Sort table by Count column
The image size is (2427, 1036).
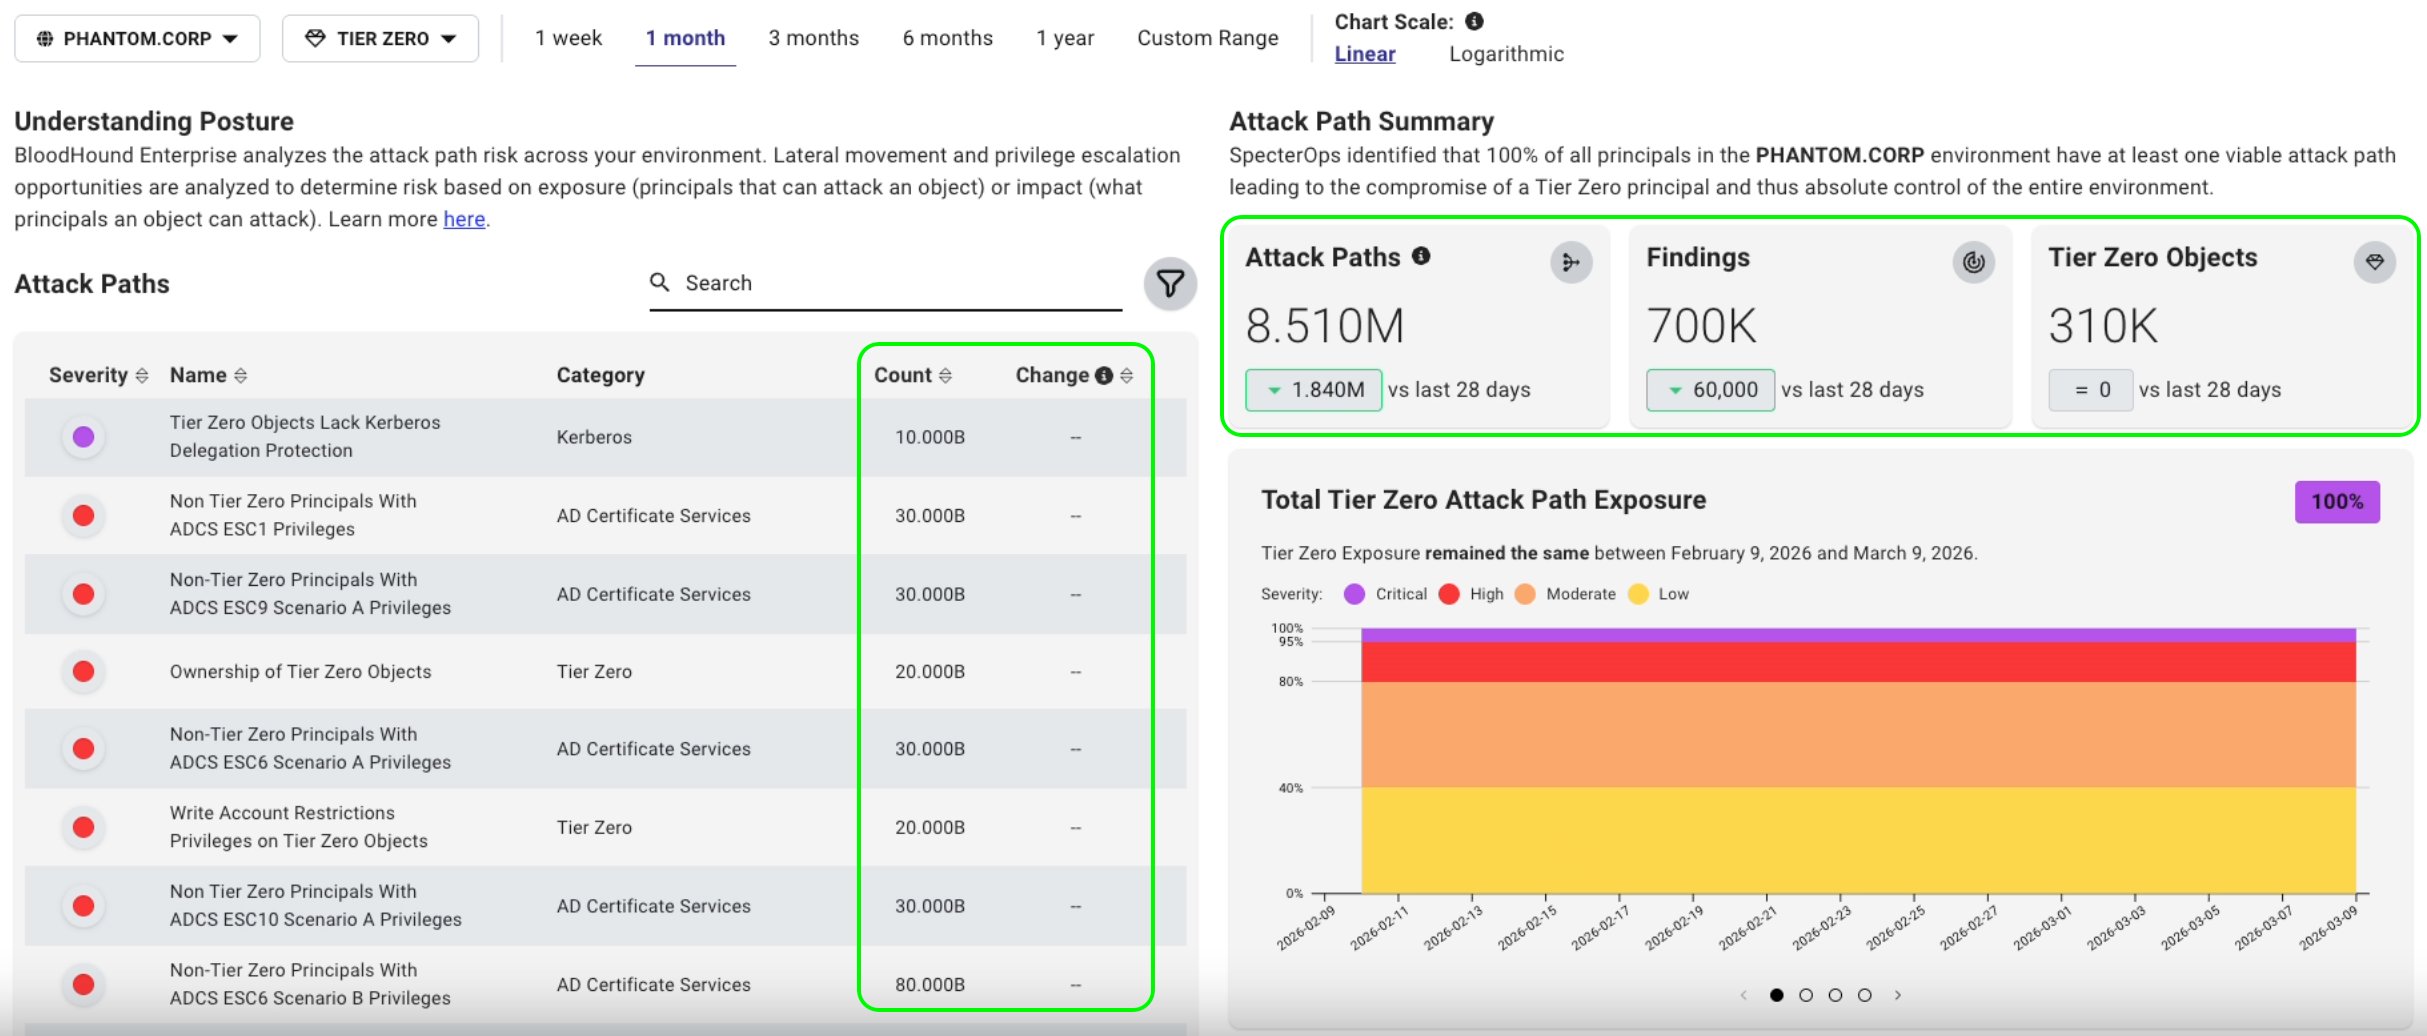912,375
